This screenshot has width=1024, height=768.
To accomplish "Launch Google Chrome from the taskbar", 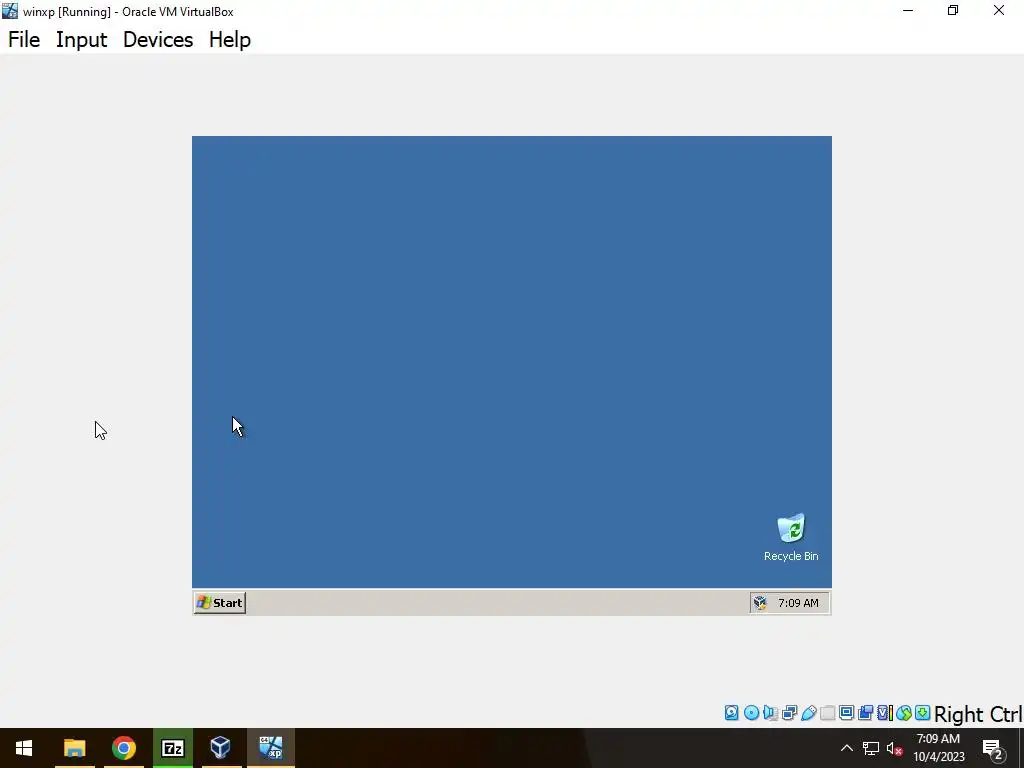I will click(123, 748).
